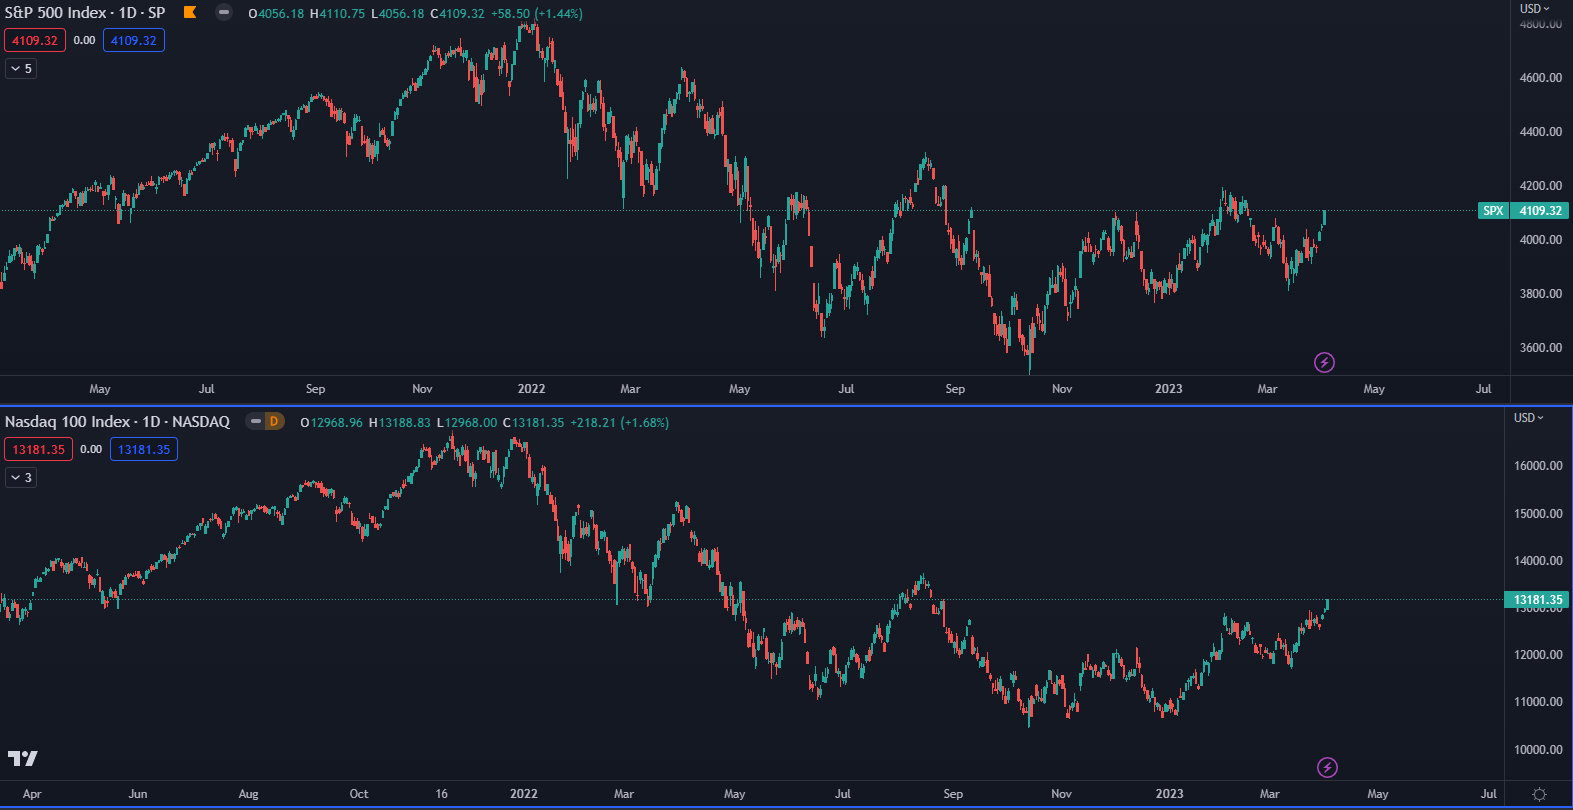
Task: Click the 13181.35 price label on Nasdaq axis
Action: 1537,600
